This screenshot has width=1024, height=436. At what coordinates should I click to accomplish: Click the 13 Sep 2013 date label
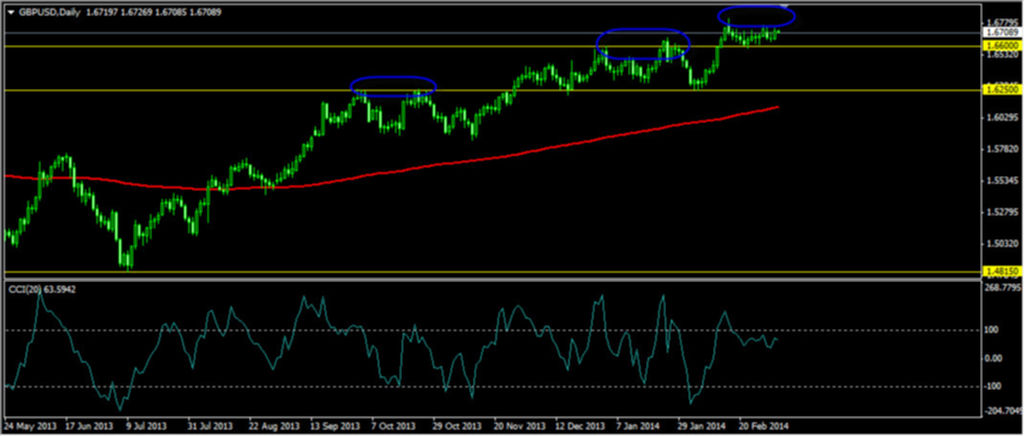[x=336, y=425]
